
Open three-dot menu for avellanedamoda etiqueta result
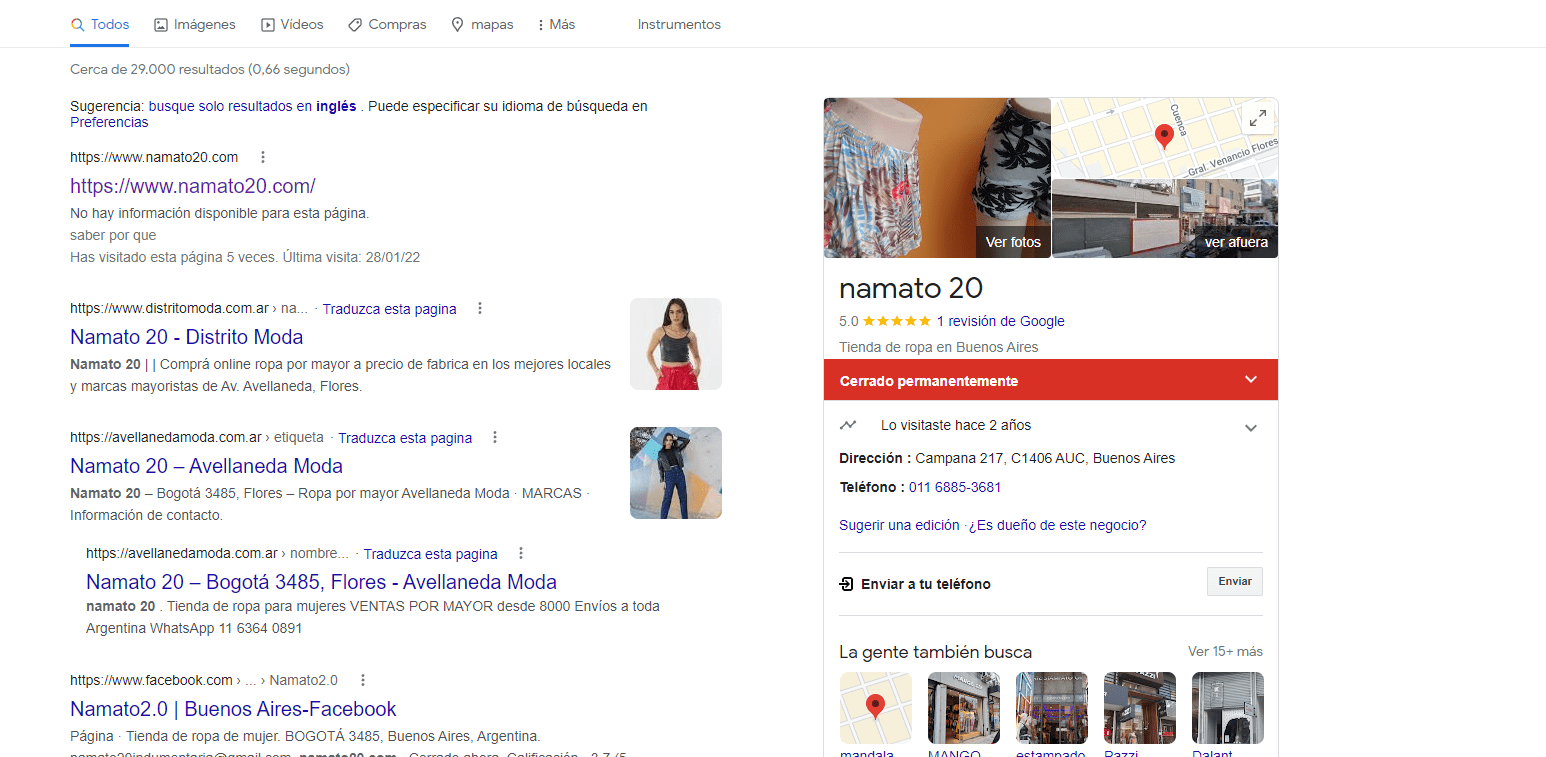495,437
